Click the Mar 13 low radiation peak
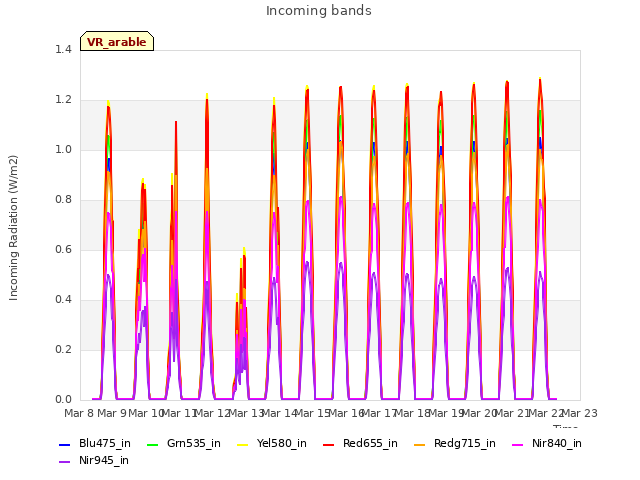The width and height of the screenshot is (640, 480). click(244, 248)
